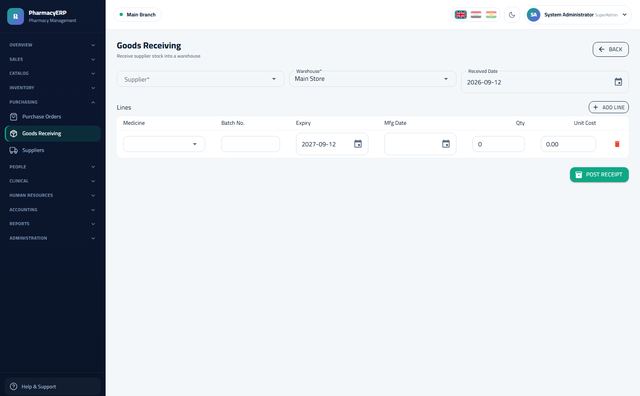Expand the People sidebar section
Screen dimensions: 640x396
click(52, 167)
